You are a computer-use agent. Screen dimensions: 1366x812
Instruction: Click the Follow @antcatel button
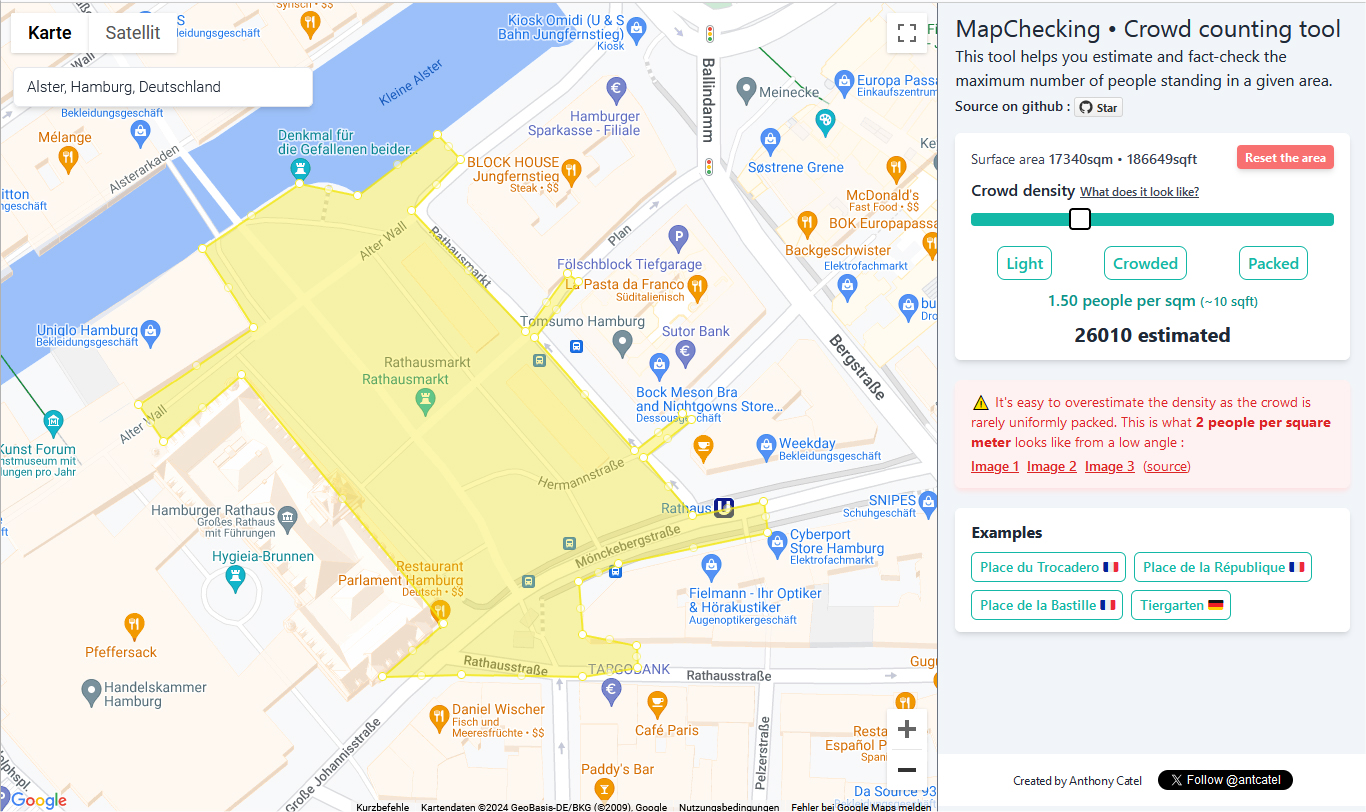click(1225, 780)
